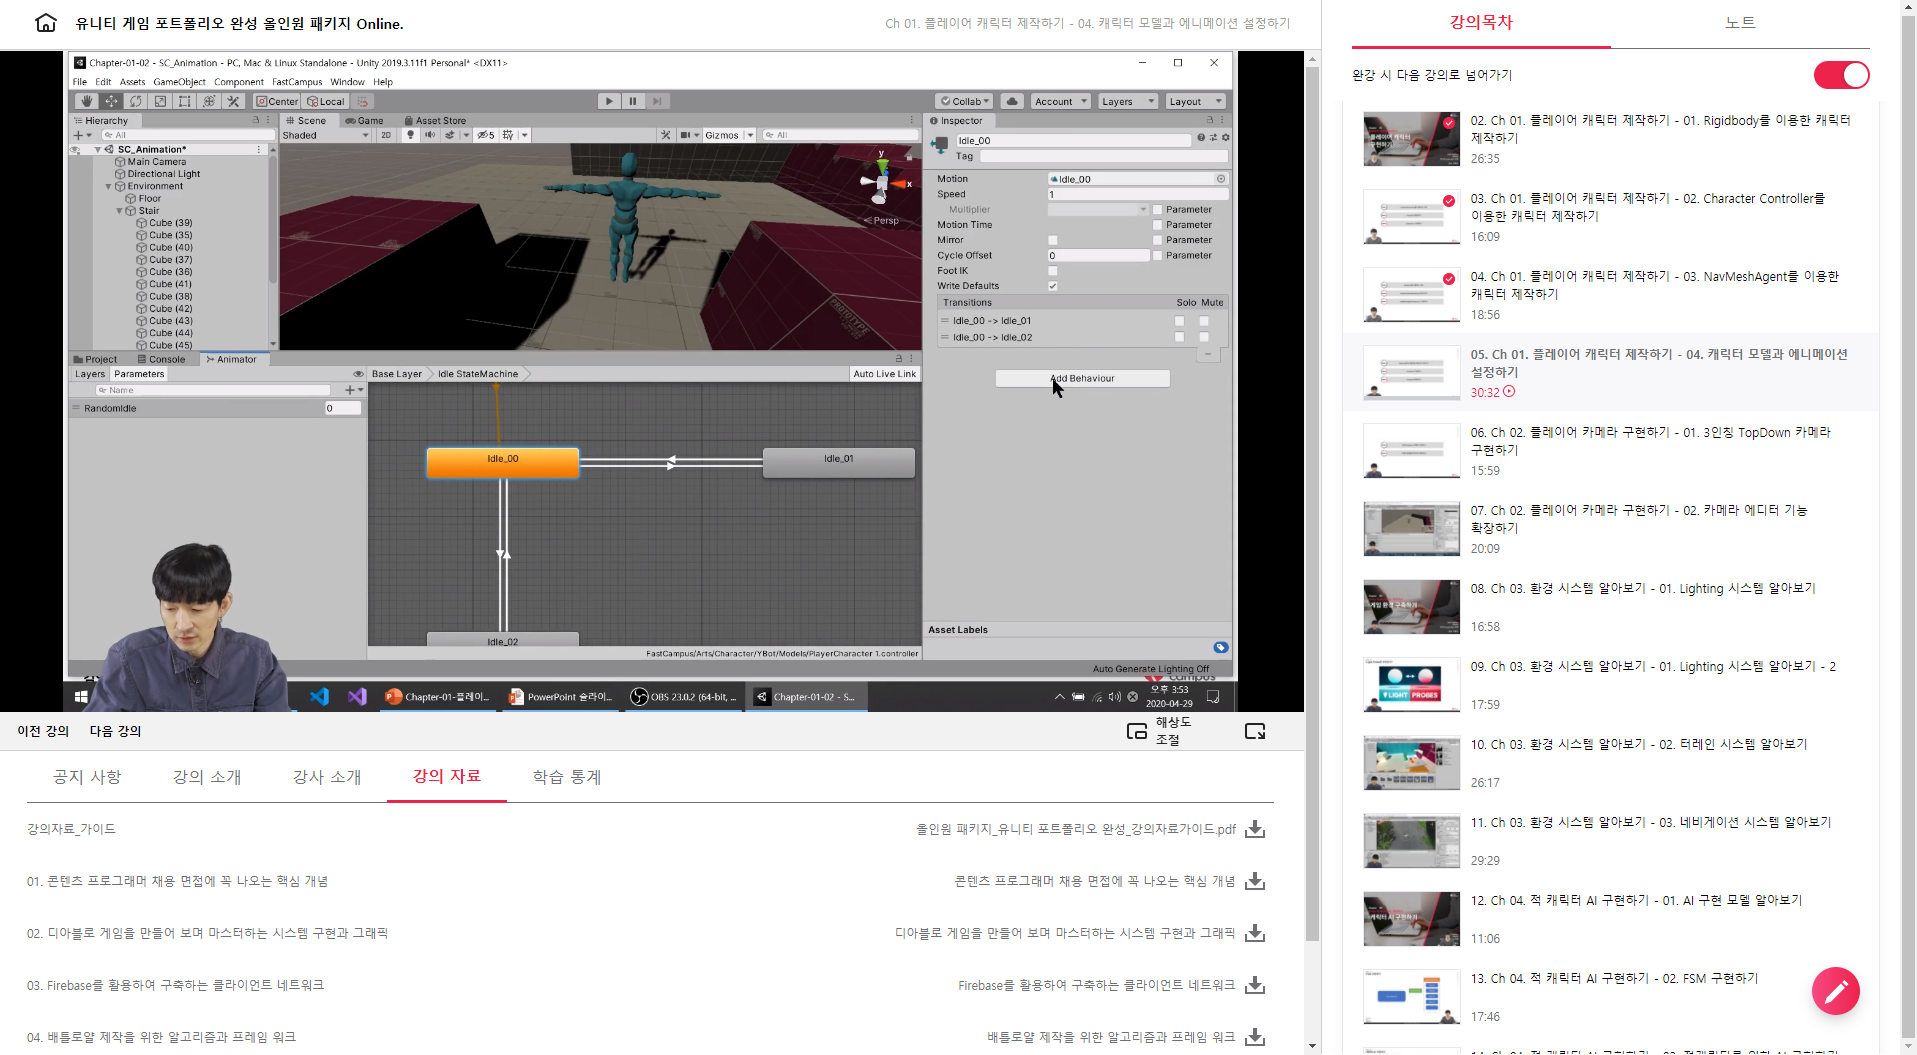Click the fullscreen icon below the video
This screenshot has width=1917, height=1055.
1255,731
